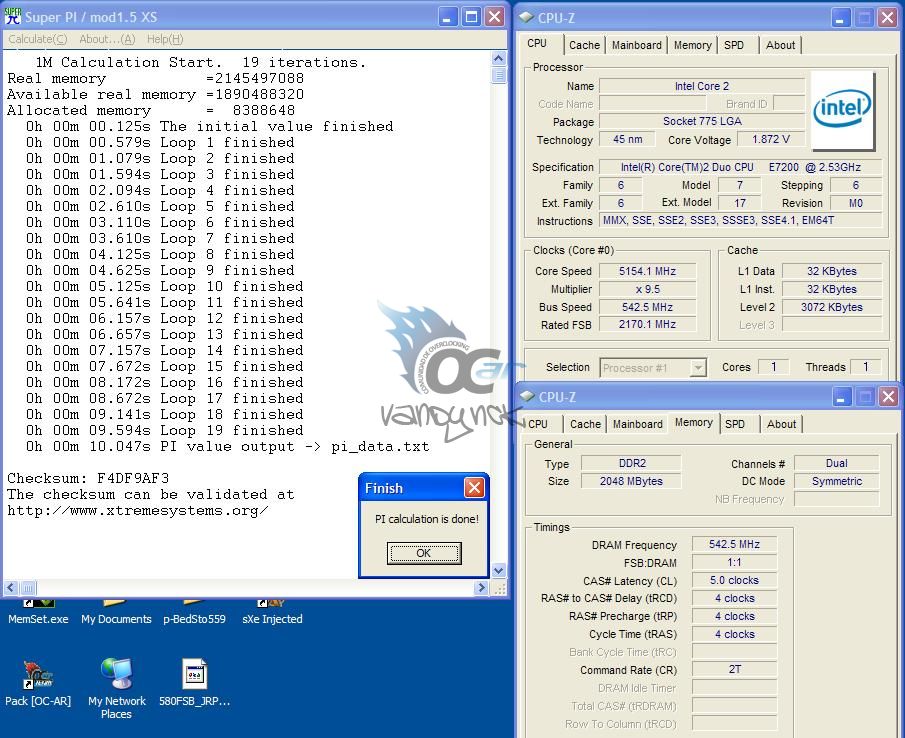
Task: Minimize the Super PI window
Action: (447, 17)
